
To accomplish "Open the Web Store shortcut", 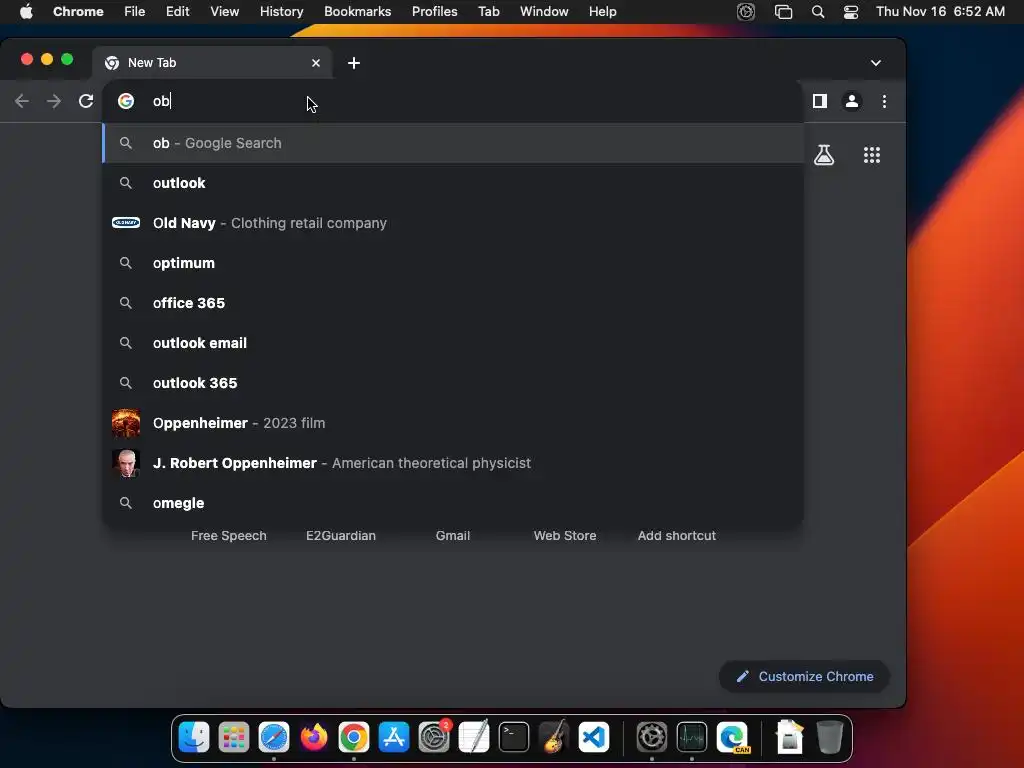I will [565, 536].
